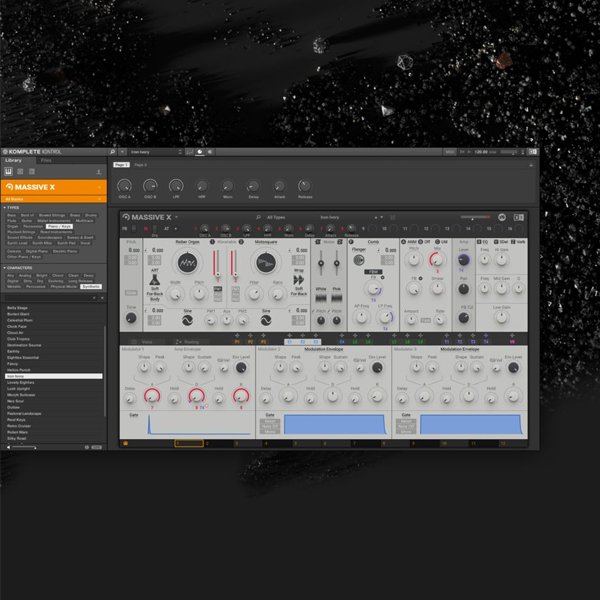This screenshot has width=600, height=600.
Task: Toggle the Drums type tag
Action: coord(91,215)
